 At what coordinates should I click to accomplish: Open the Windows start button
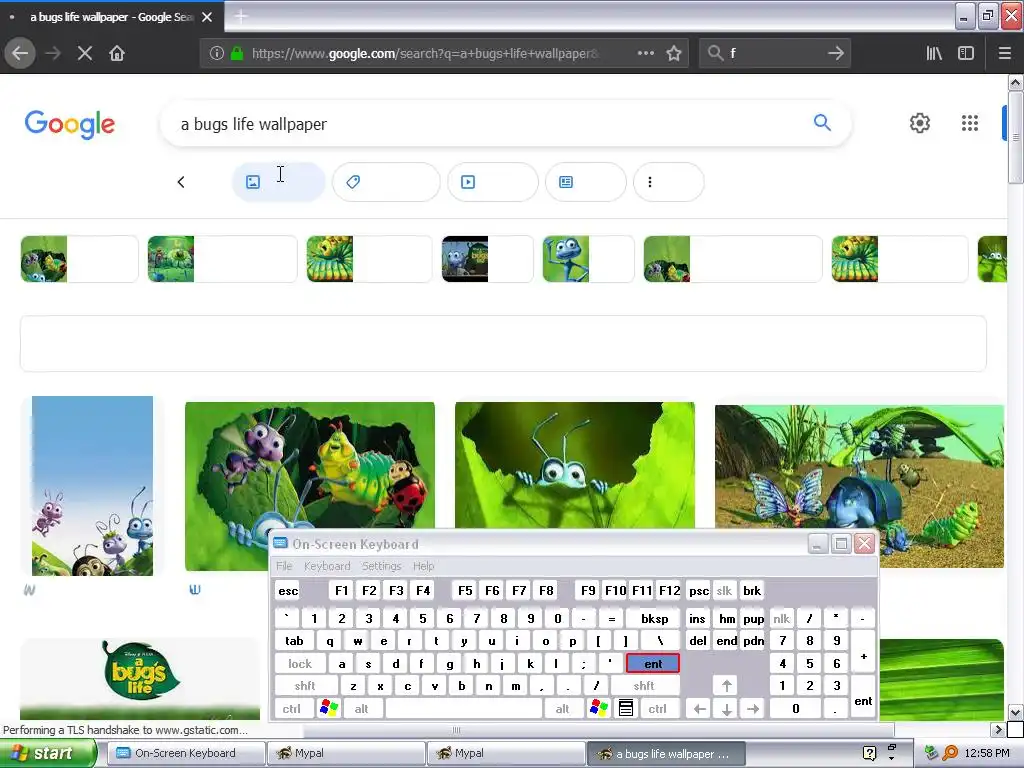pyautogui.click(x=48, y=753)
